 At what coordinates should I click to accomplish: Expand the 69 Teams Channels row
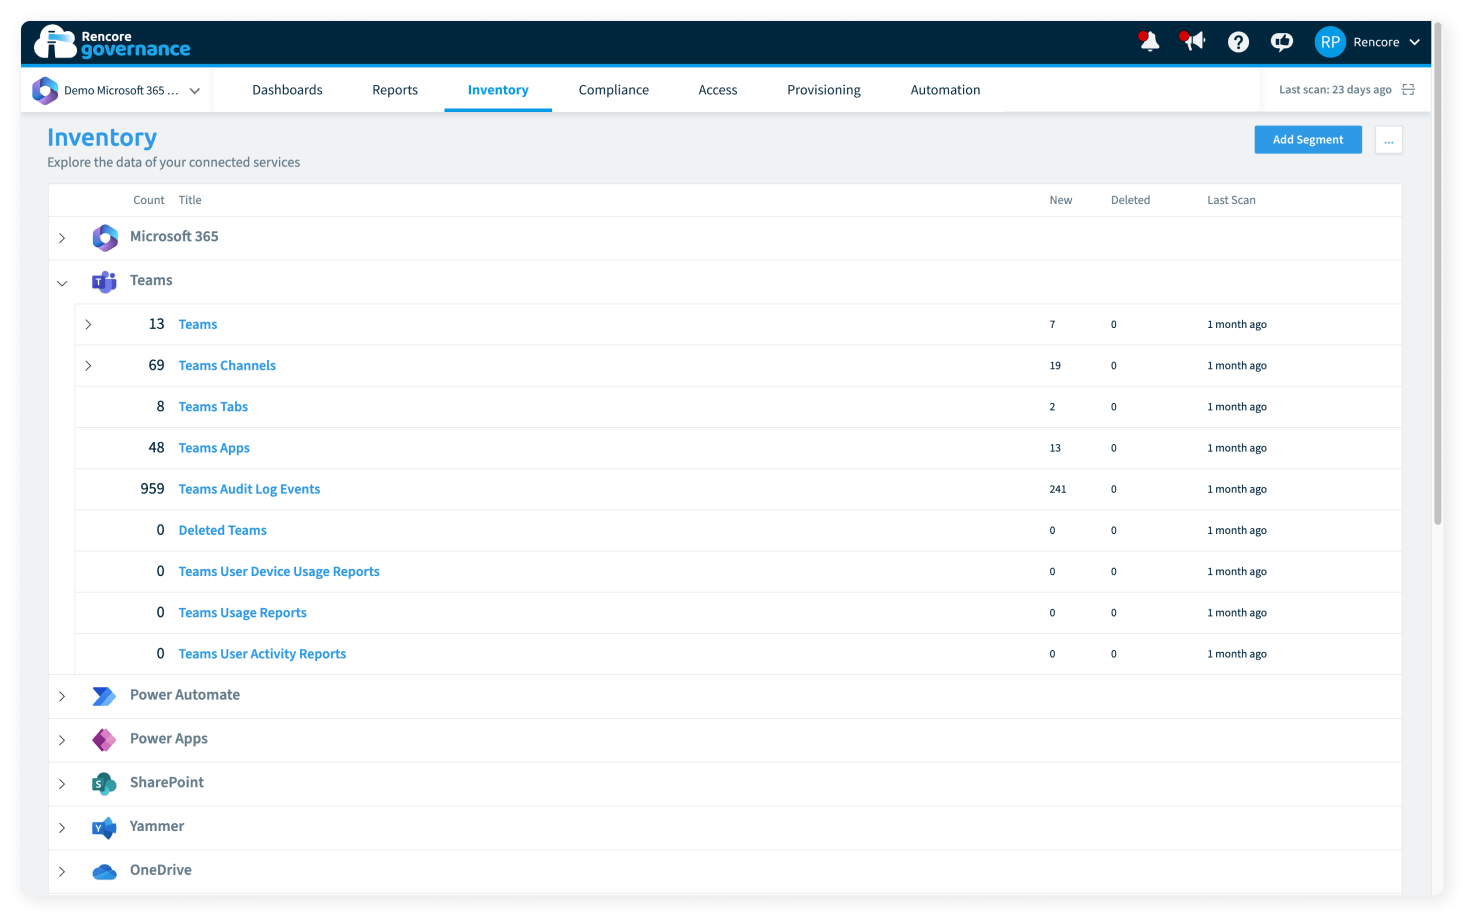pyautogui.click(x=88, y=365)
